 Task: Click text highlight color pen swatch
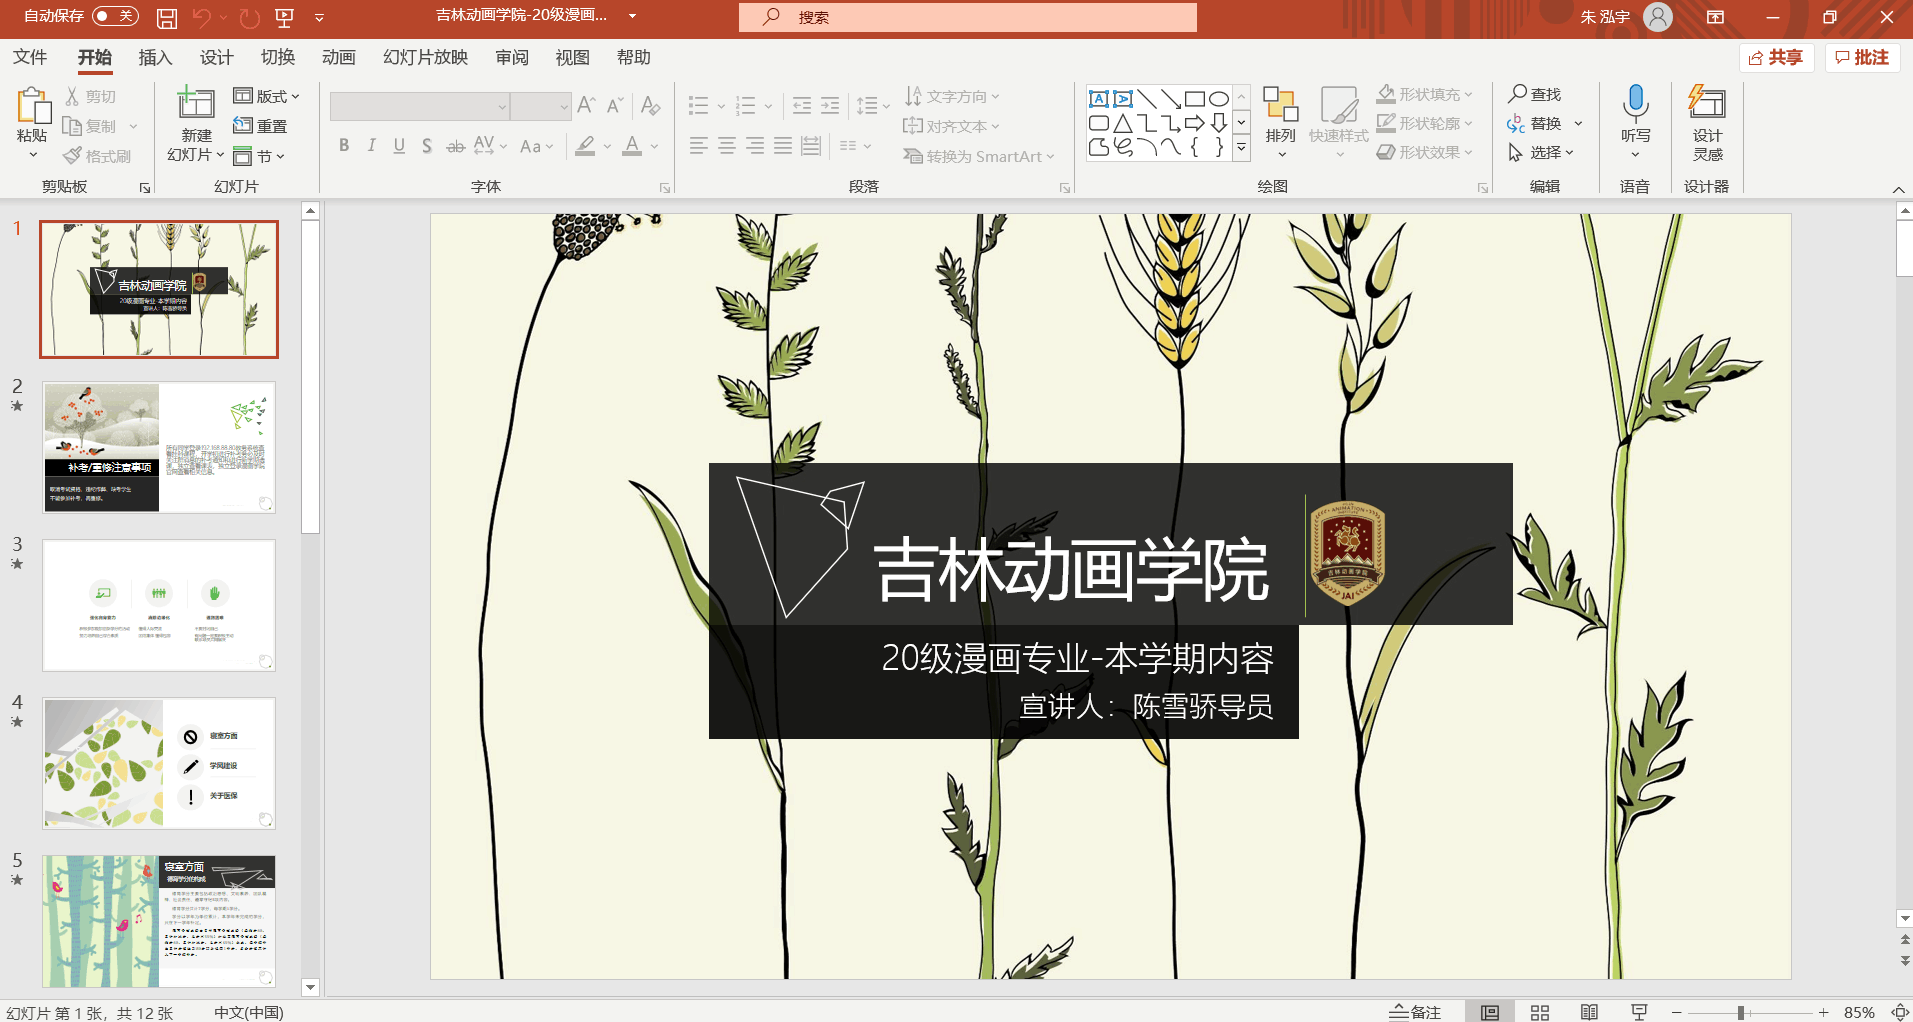(x=586, y=146)
